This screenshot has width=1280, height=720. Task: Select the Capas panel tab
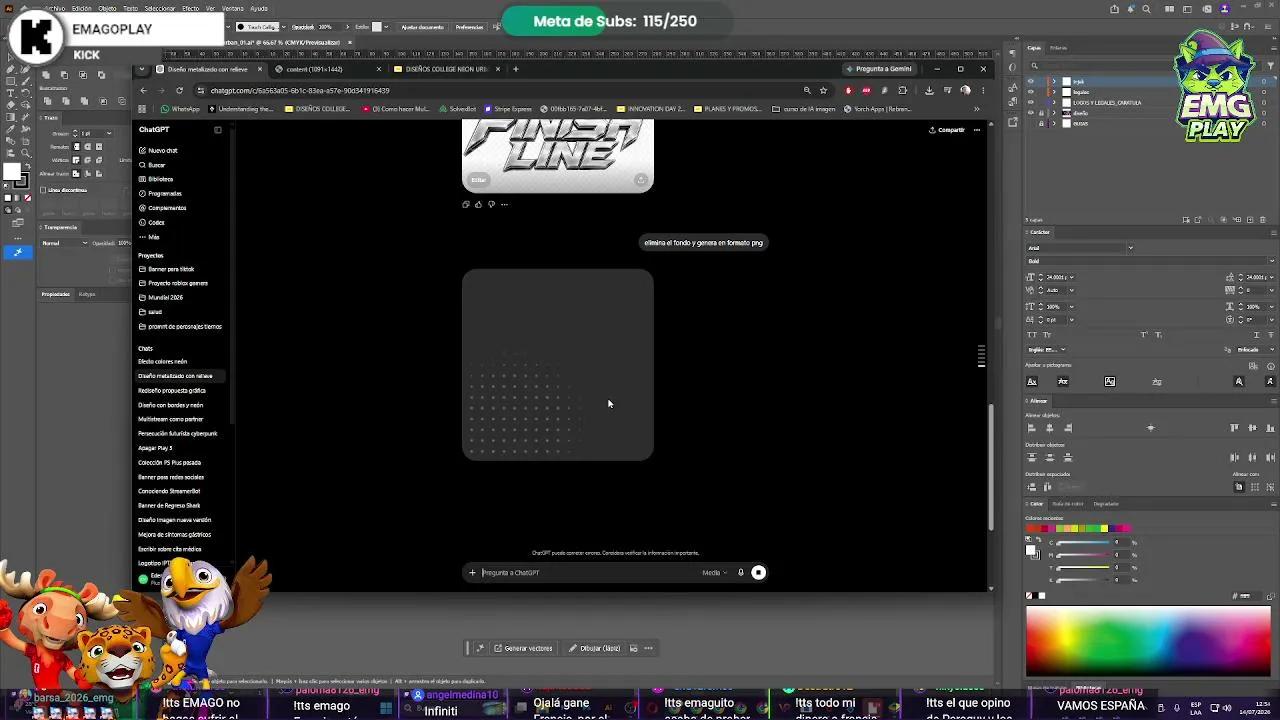[1035, 48]
